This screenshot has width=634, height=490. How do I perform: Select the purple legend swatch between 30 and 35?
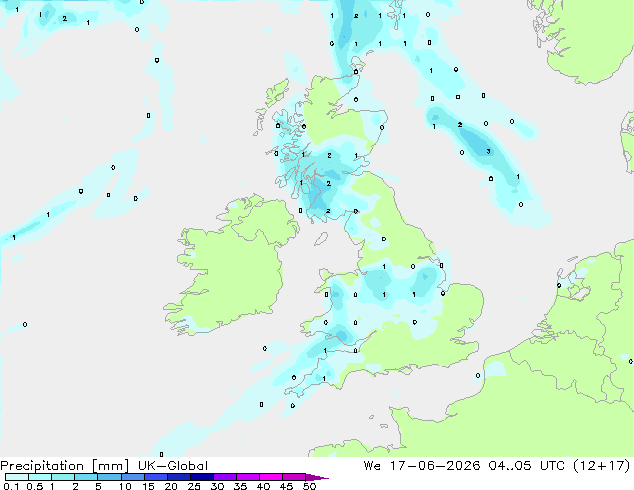[x=224, y=477]
